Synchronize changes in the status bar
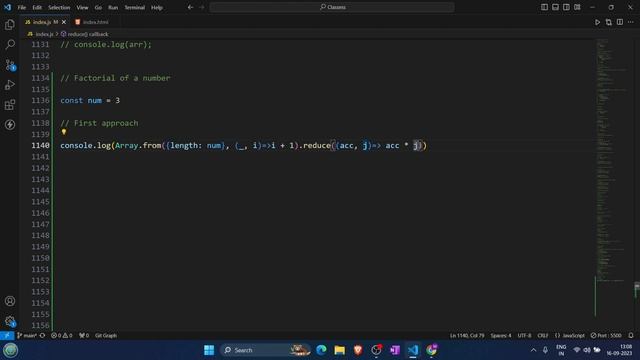Image resolution: width=640 pixels, height=360 pixels. (x=42, y=336)
